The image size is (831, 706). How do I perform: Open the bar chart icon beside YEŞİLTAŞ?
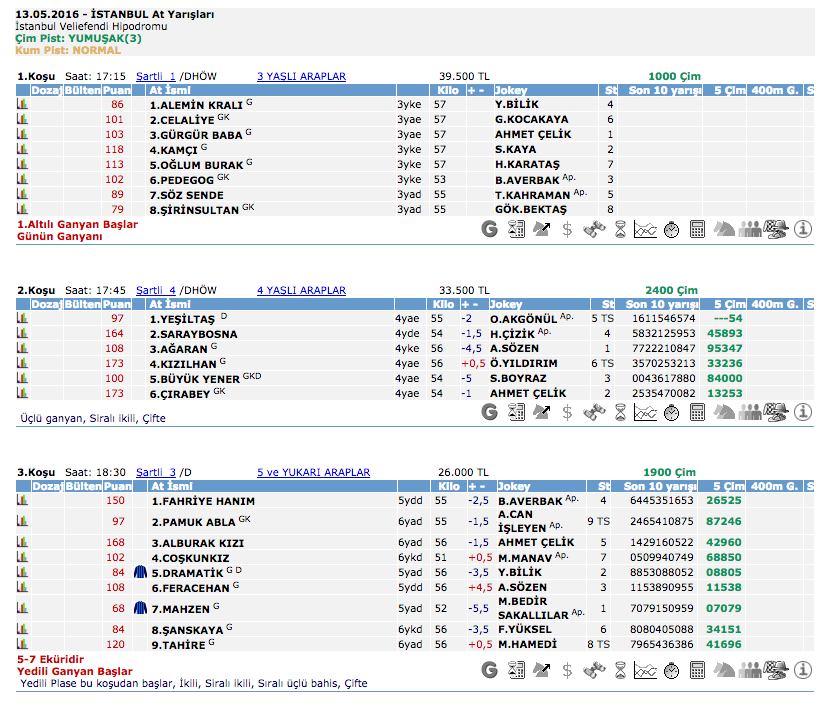click(22, 319)
